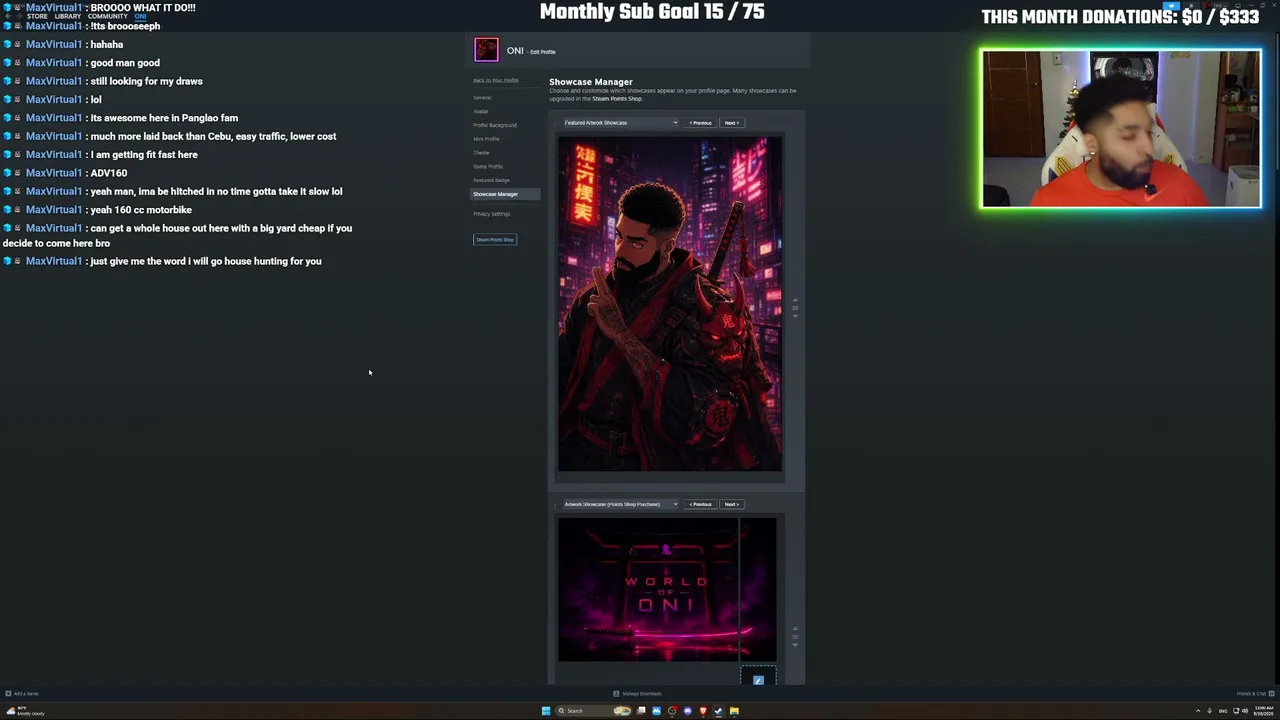Open the Steam app in the taskbar
Screen dimensions: 1280x720
718,711
